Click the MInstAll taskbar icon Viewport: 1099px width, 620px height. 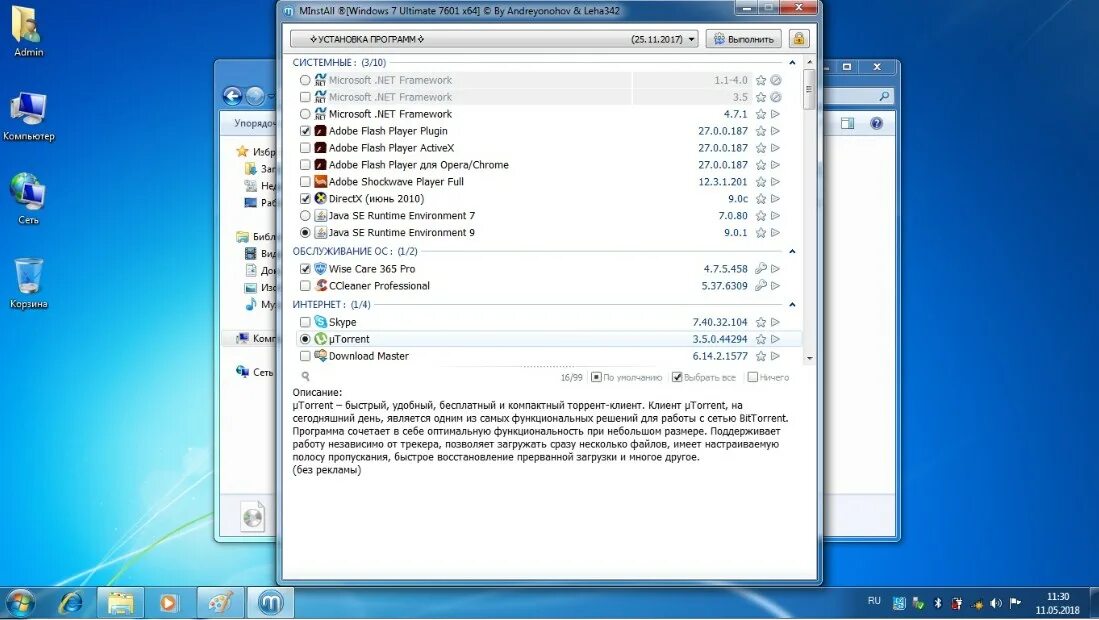point(271,602)
